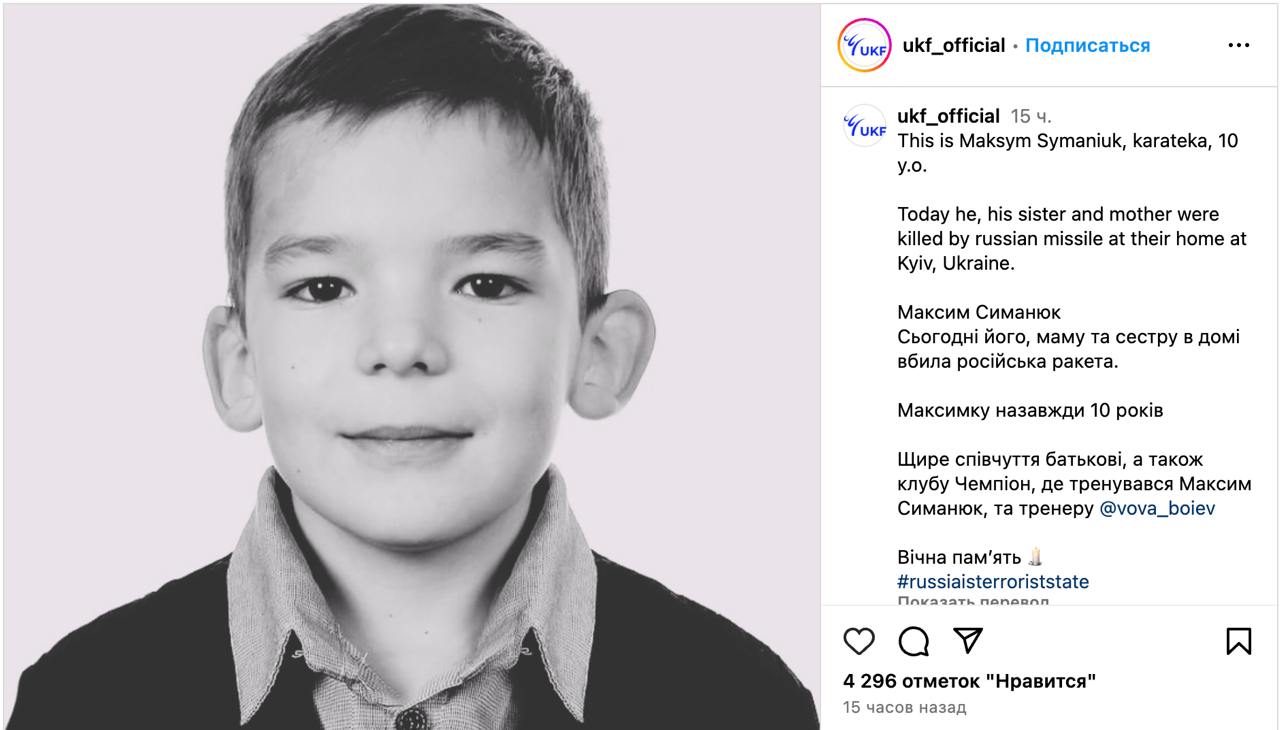Click the candle emoji after Вічна пам'ять
Screen dimensions: 1280x730
point(1035,557)
